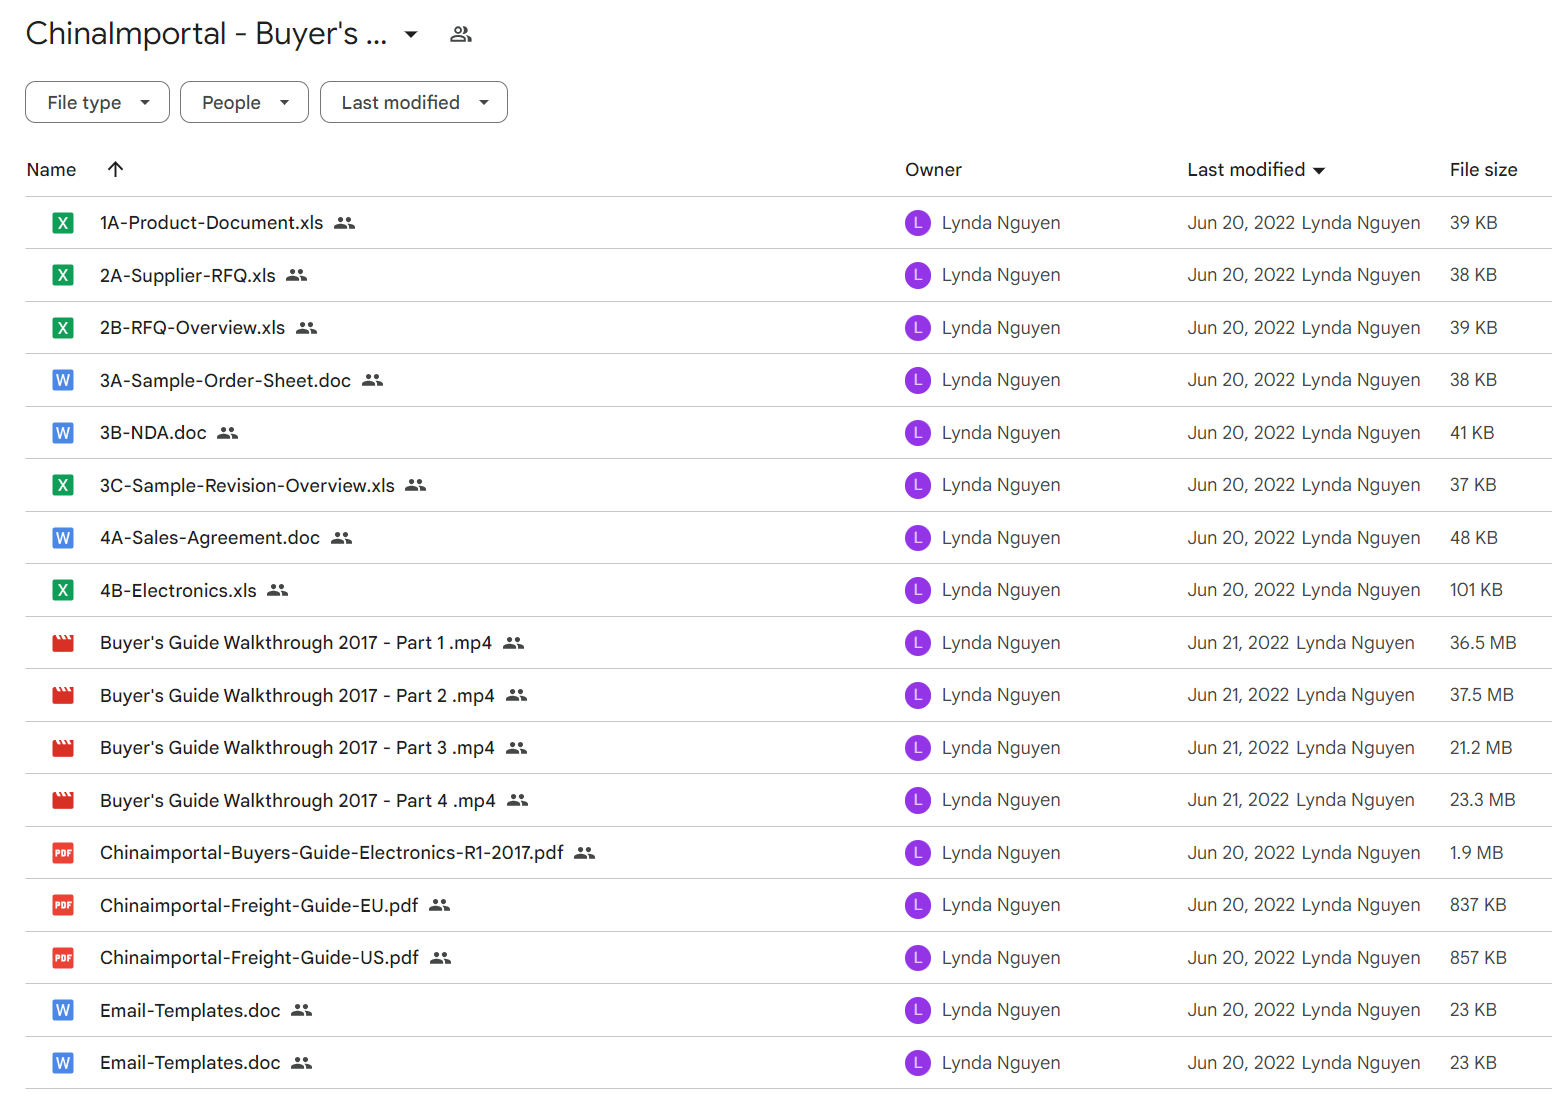
Task: Click the 21.2 MB file size value
Action: tap(1481, 748)
